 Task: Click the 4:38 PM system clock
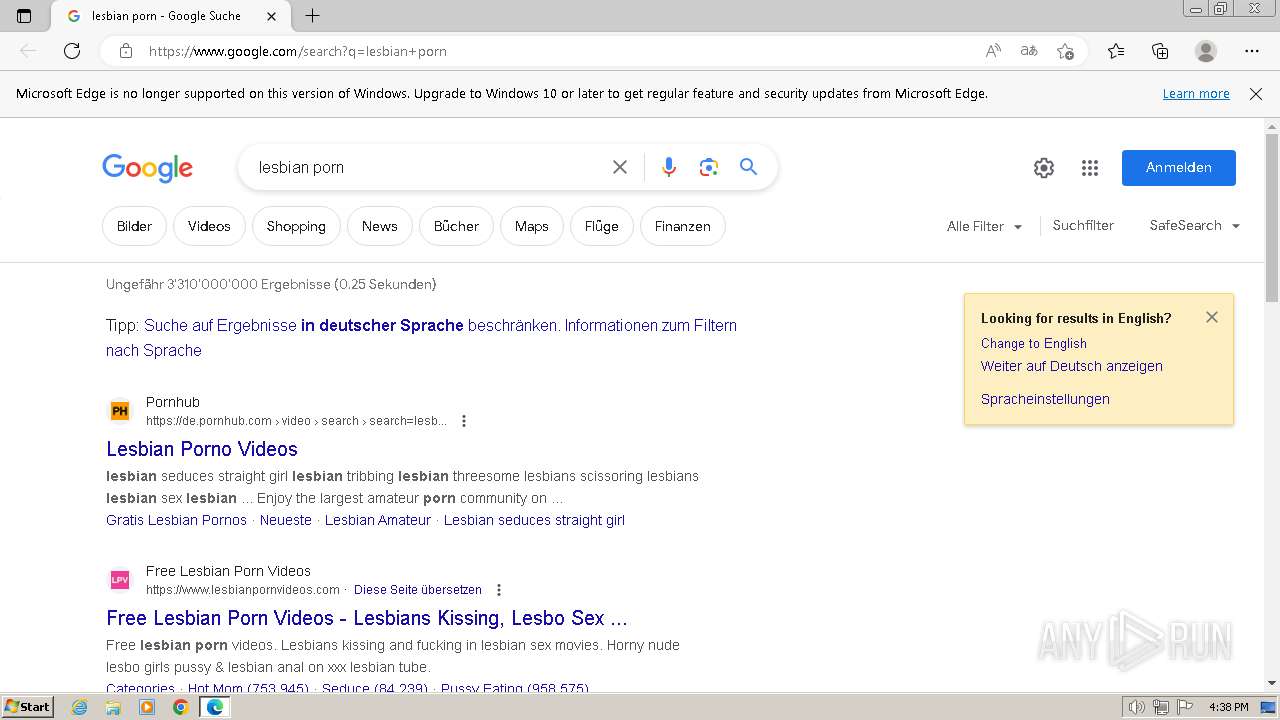click(x=1228, y=707)
